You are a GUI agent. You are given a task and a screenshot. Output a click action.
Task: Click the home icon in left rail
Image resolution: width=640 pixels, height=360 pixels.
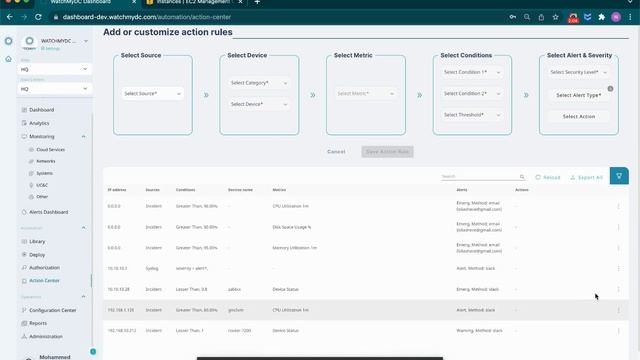tap(8, 59)
